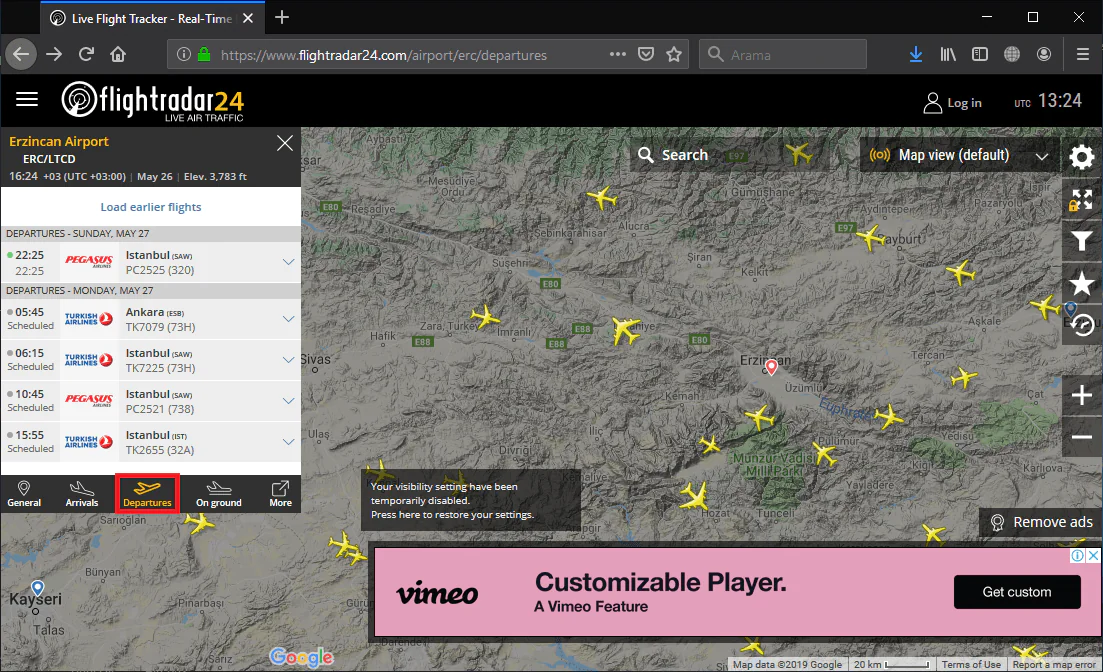Zoom out the map with minus button
This screenshot has width=1103, height=672.
[1082, 437]
